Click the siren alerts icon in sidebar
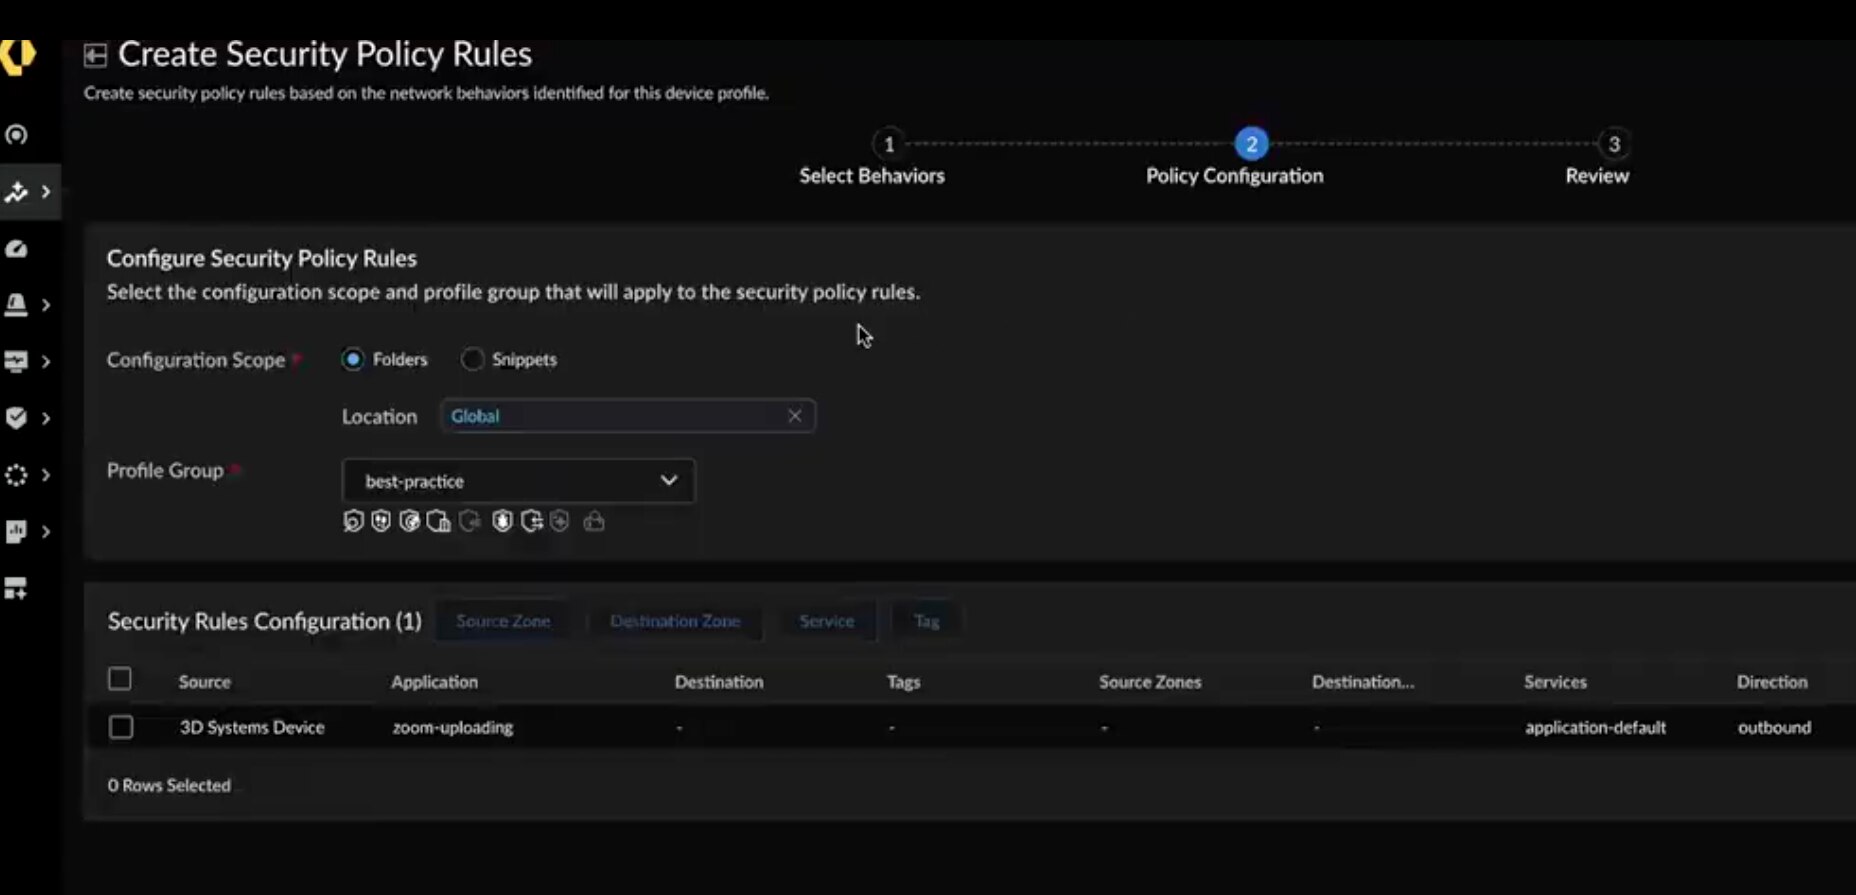This screenshot has height=895, width=1856. (x=16, y=305)
